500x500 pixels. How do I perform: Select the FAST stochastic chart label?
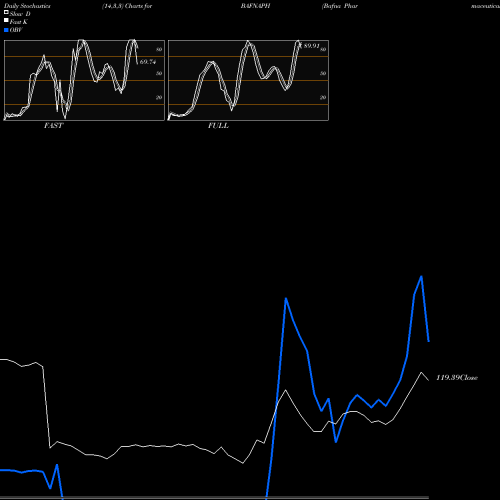point(53,126)
